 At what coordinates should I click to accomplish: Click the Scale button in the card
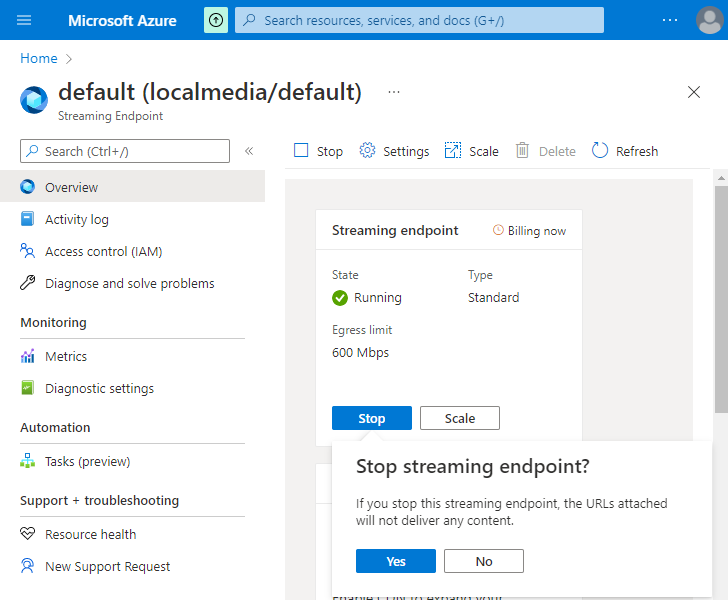click(460, 418)
